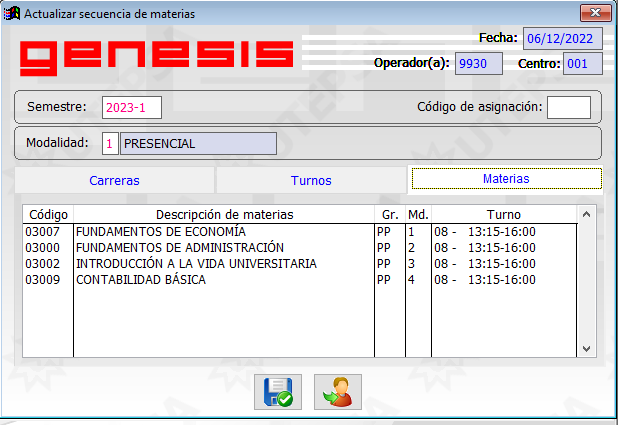Select FUNDAMENTOS DE ECONOMÍA row description
Image resolution: width=618 pixels, height=425 pixels.
161,231
